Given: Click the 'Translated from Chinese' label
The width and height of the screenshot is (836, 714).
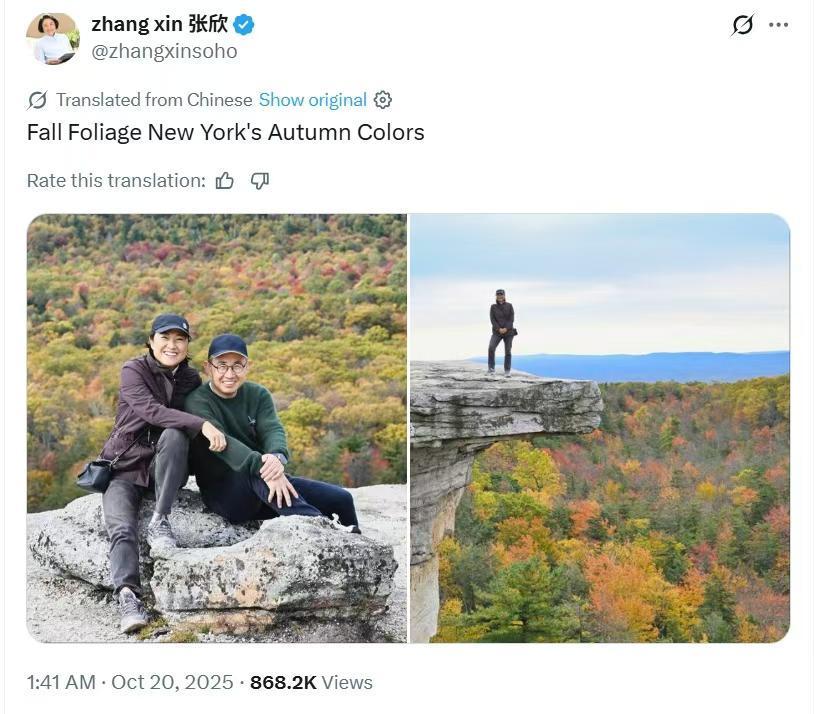Looking at the screenshot, I should [154, 100].
